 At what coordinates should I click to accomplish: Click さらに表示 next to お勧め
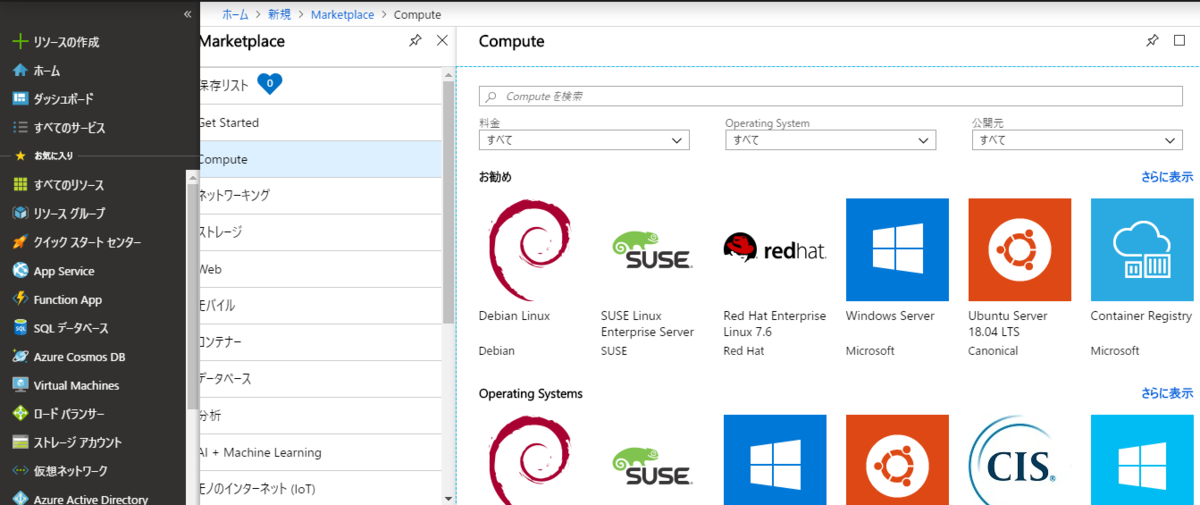click(x=1167, y=177)
